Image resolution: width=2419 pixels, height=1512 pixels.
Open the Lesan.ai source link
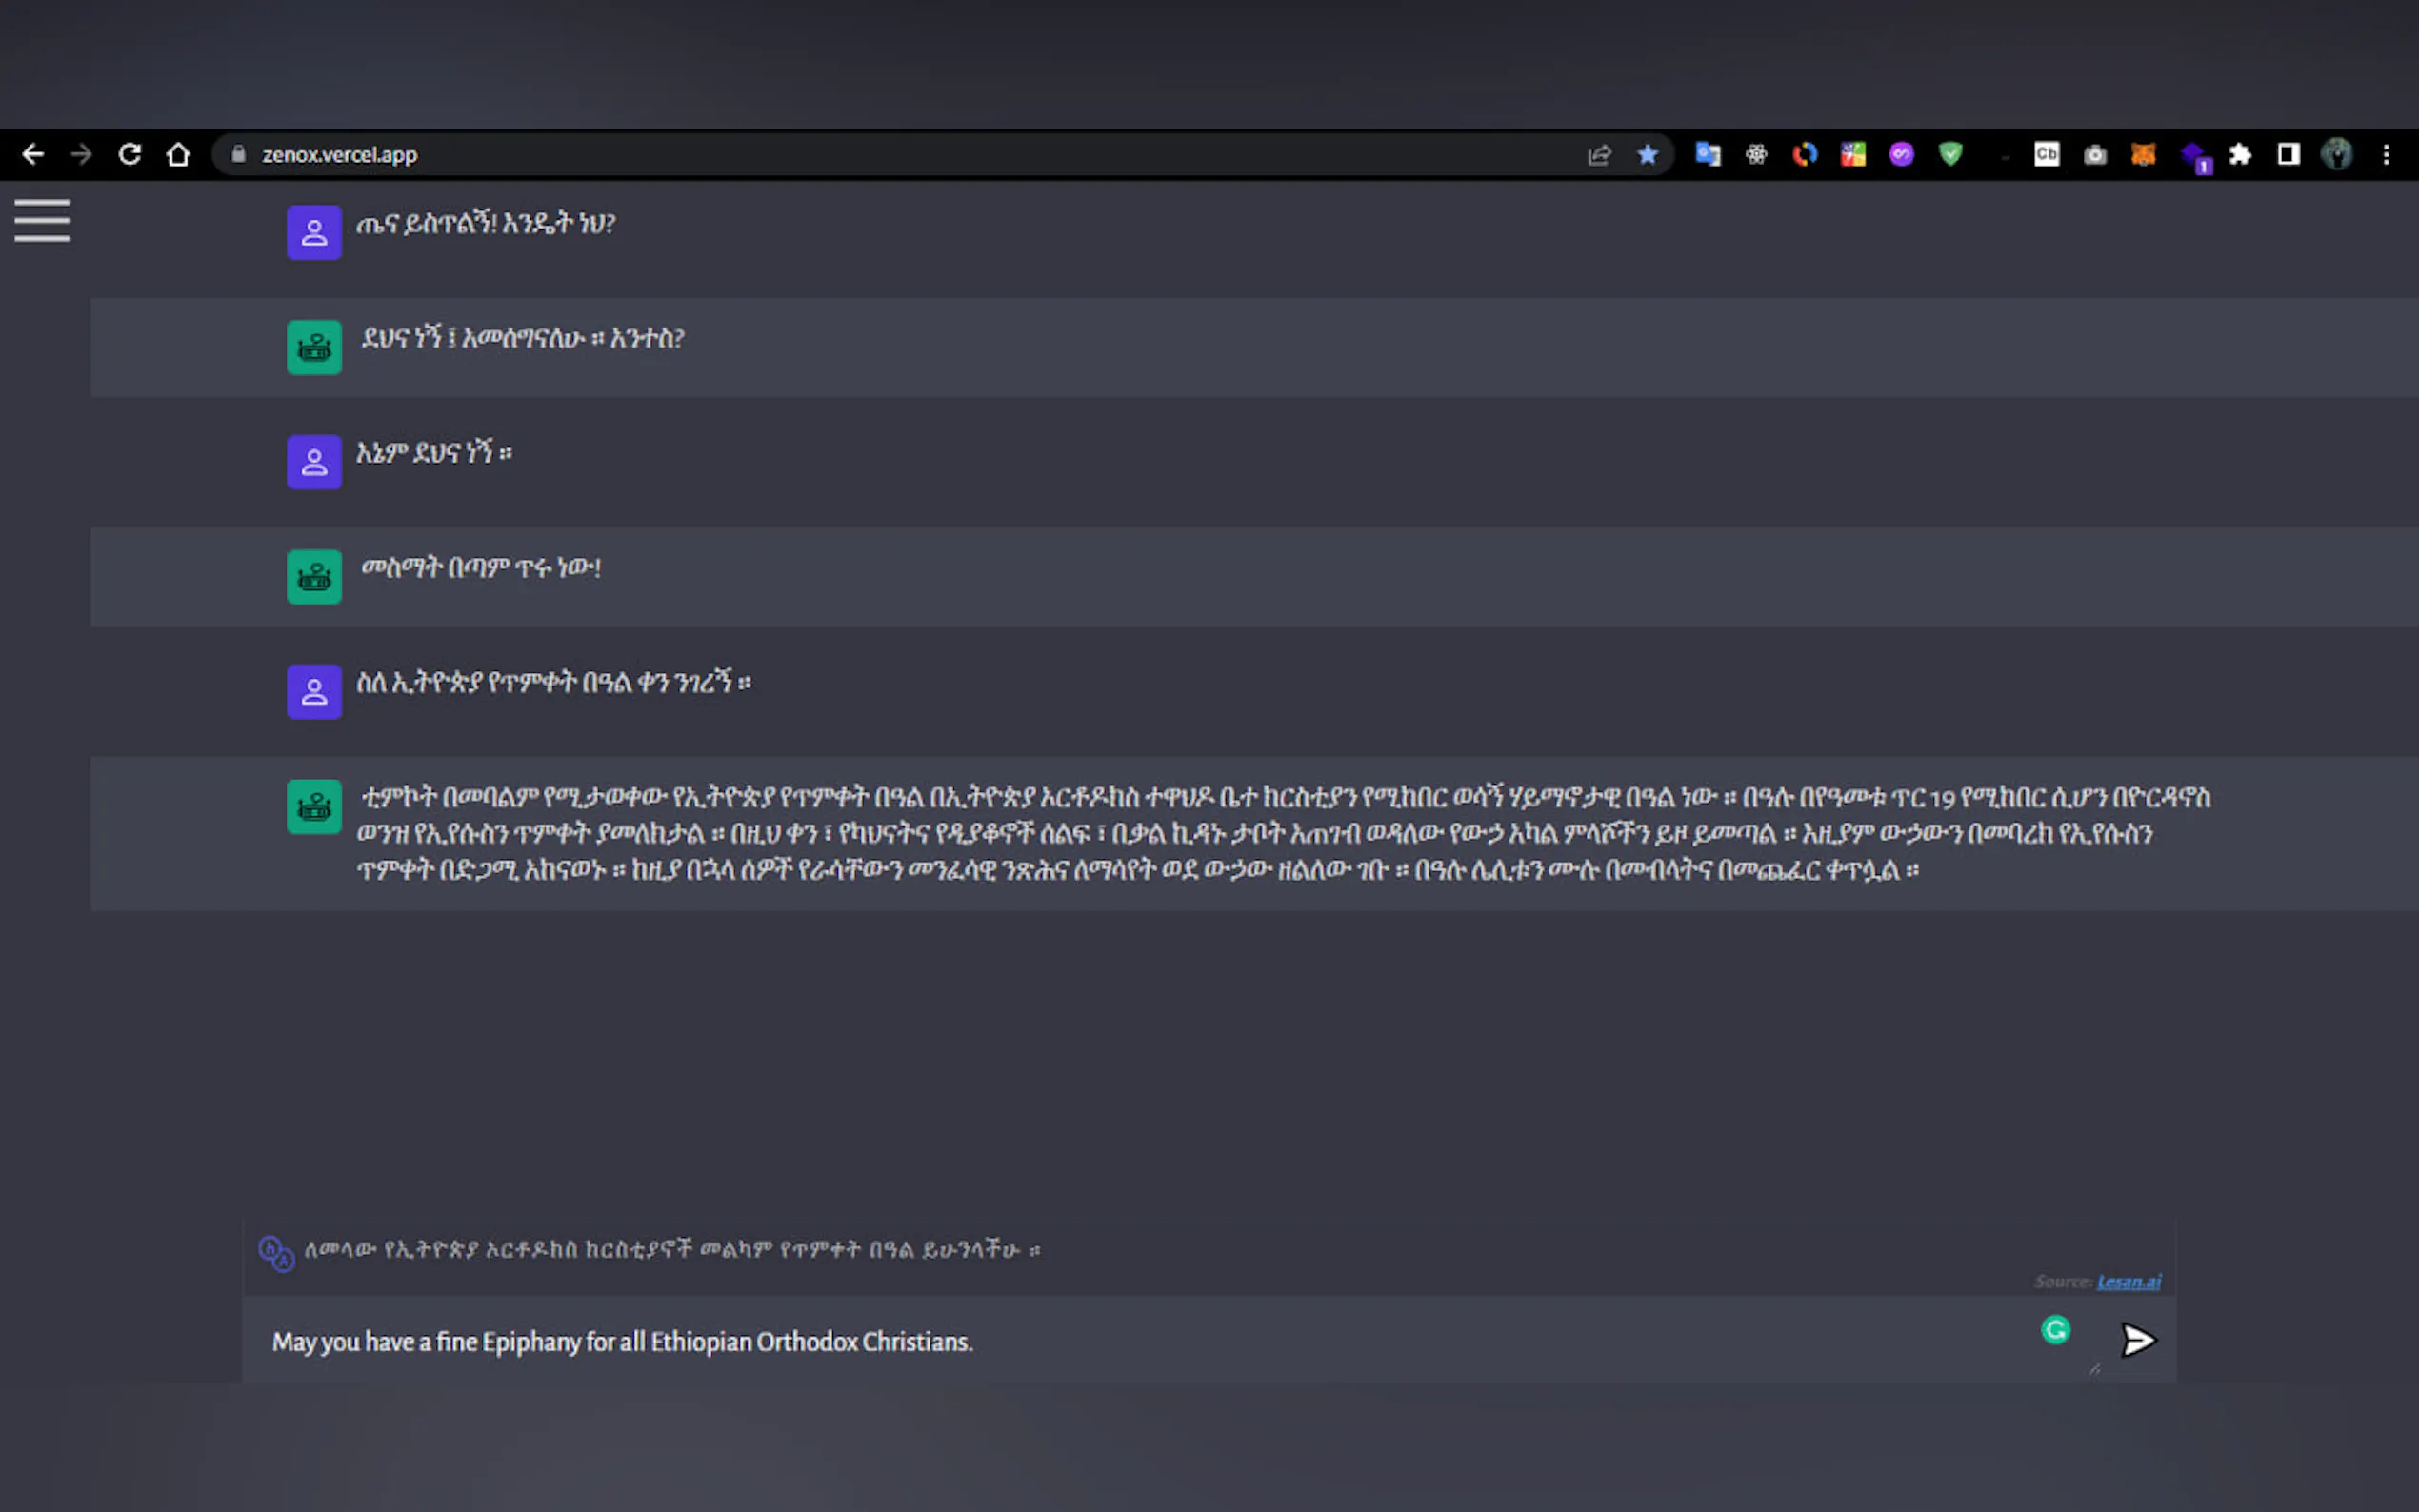(x=2128, y=1282)
